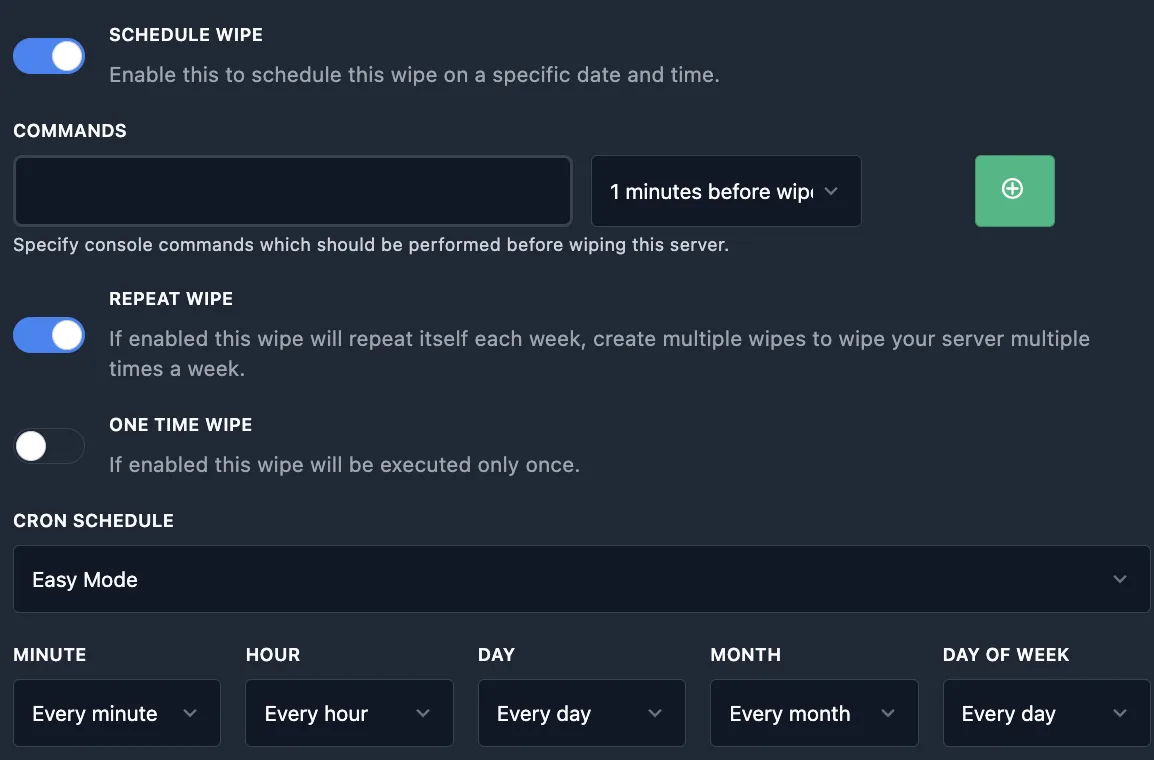
Task: Click the REPEAT WIPE heading label
Action: 171,299
